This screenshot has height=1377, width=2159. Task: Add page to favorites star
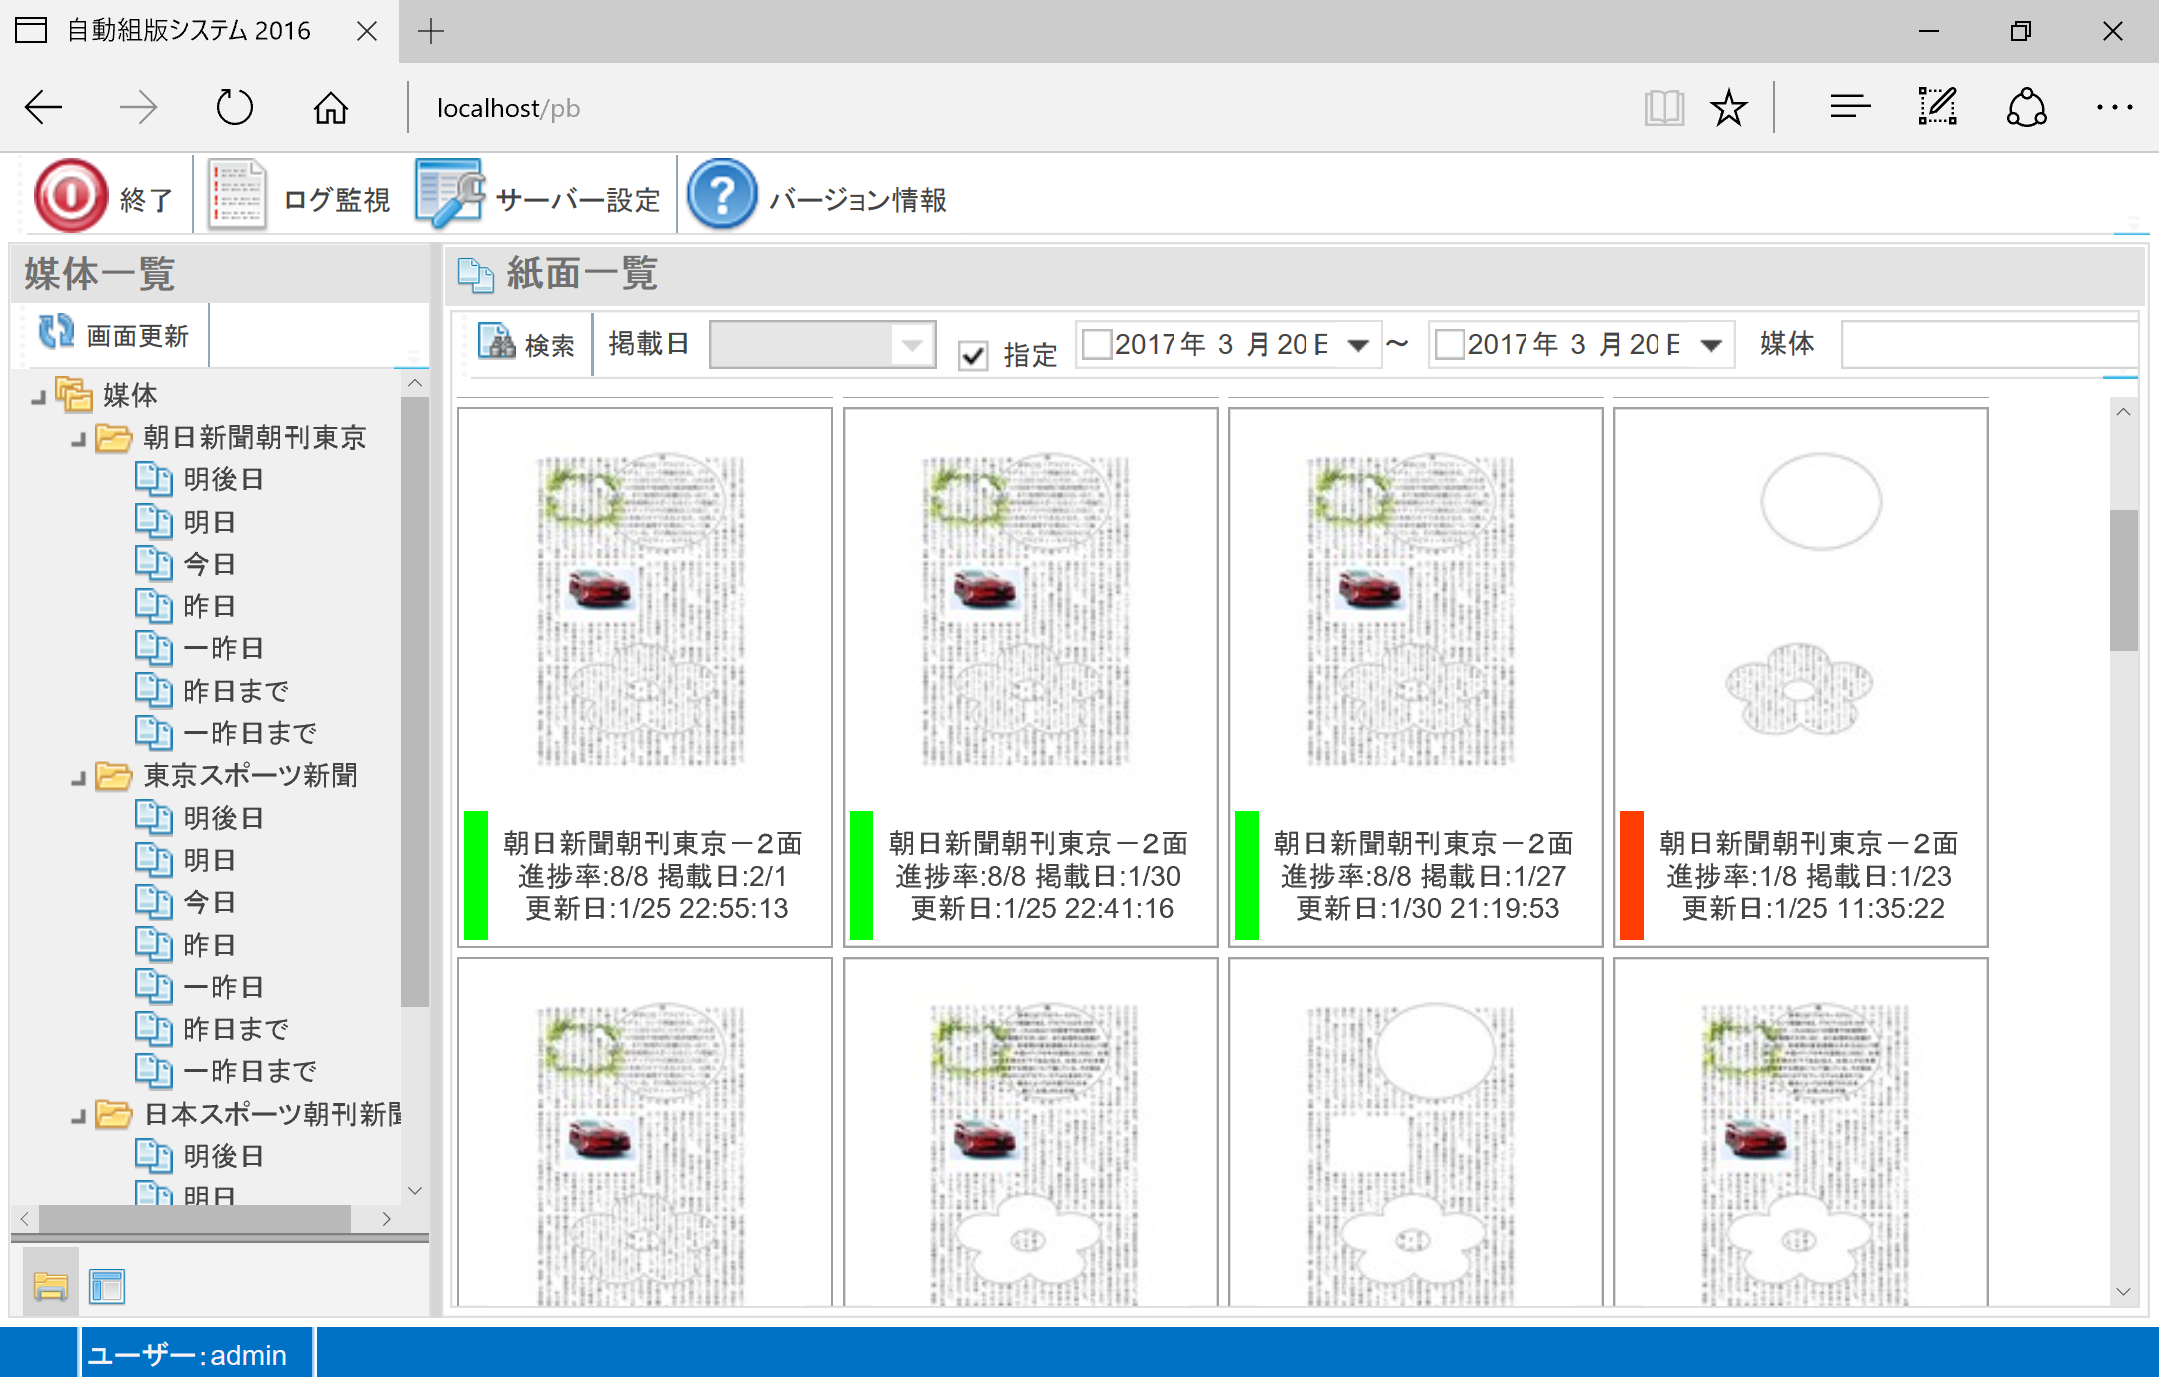(1728, 107)
